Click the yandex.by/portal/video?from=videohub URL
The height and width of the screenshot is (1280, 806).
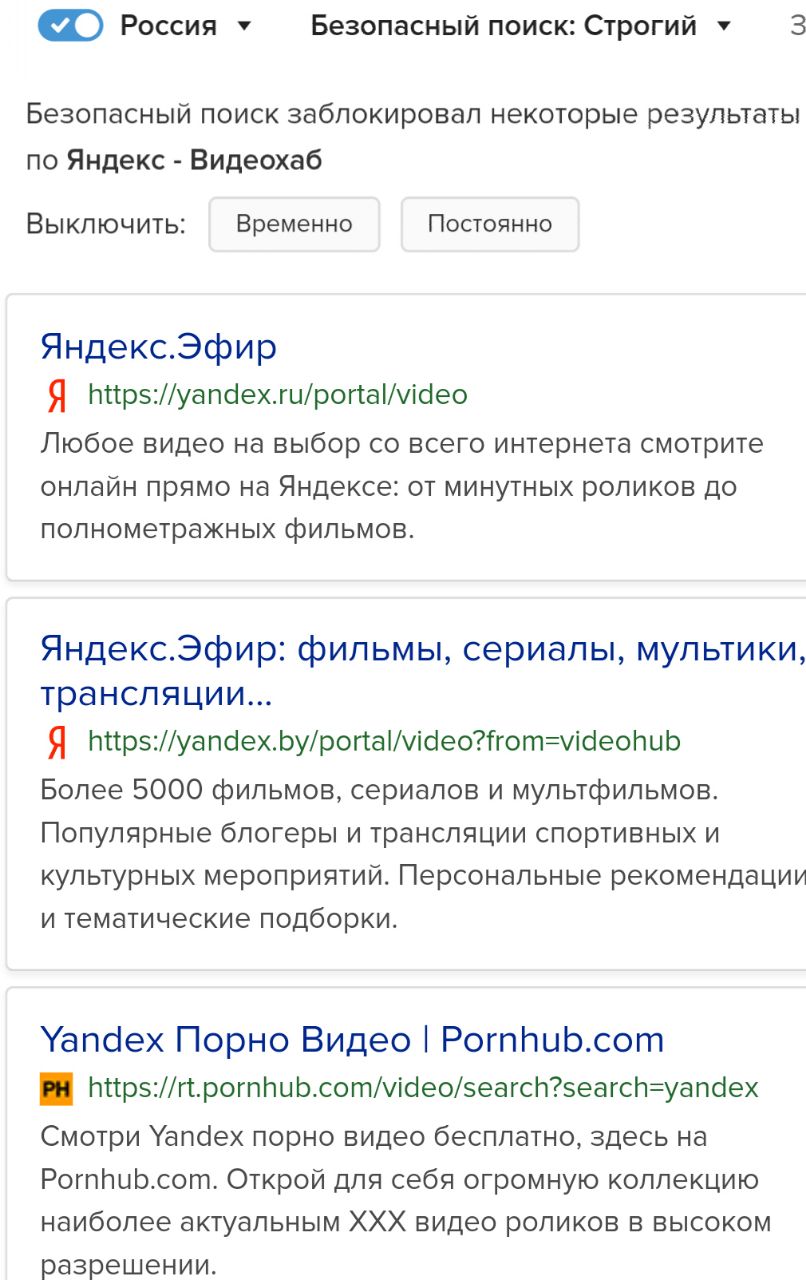click(x=384, y=741)
